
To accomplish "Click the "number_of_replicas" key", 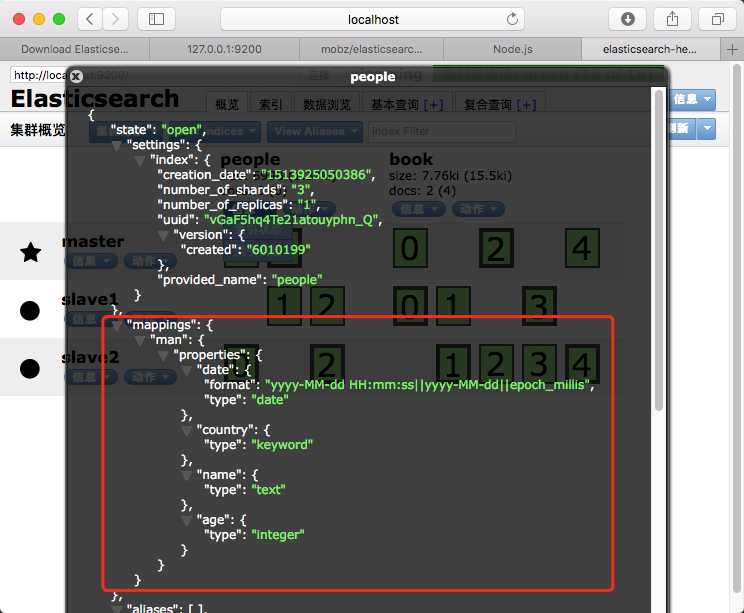I will [x=225, y=204].
